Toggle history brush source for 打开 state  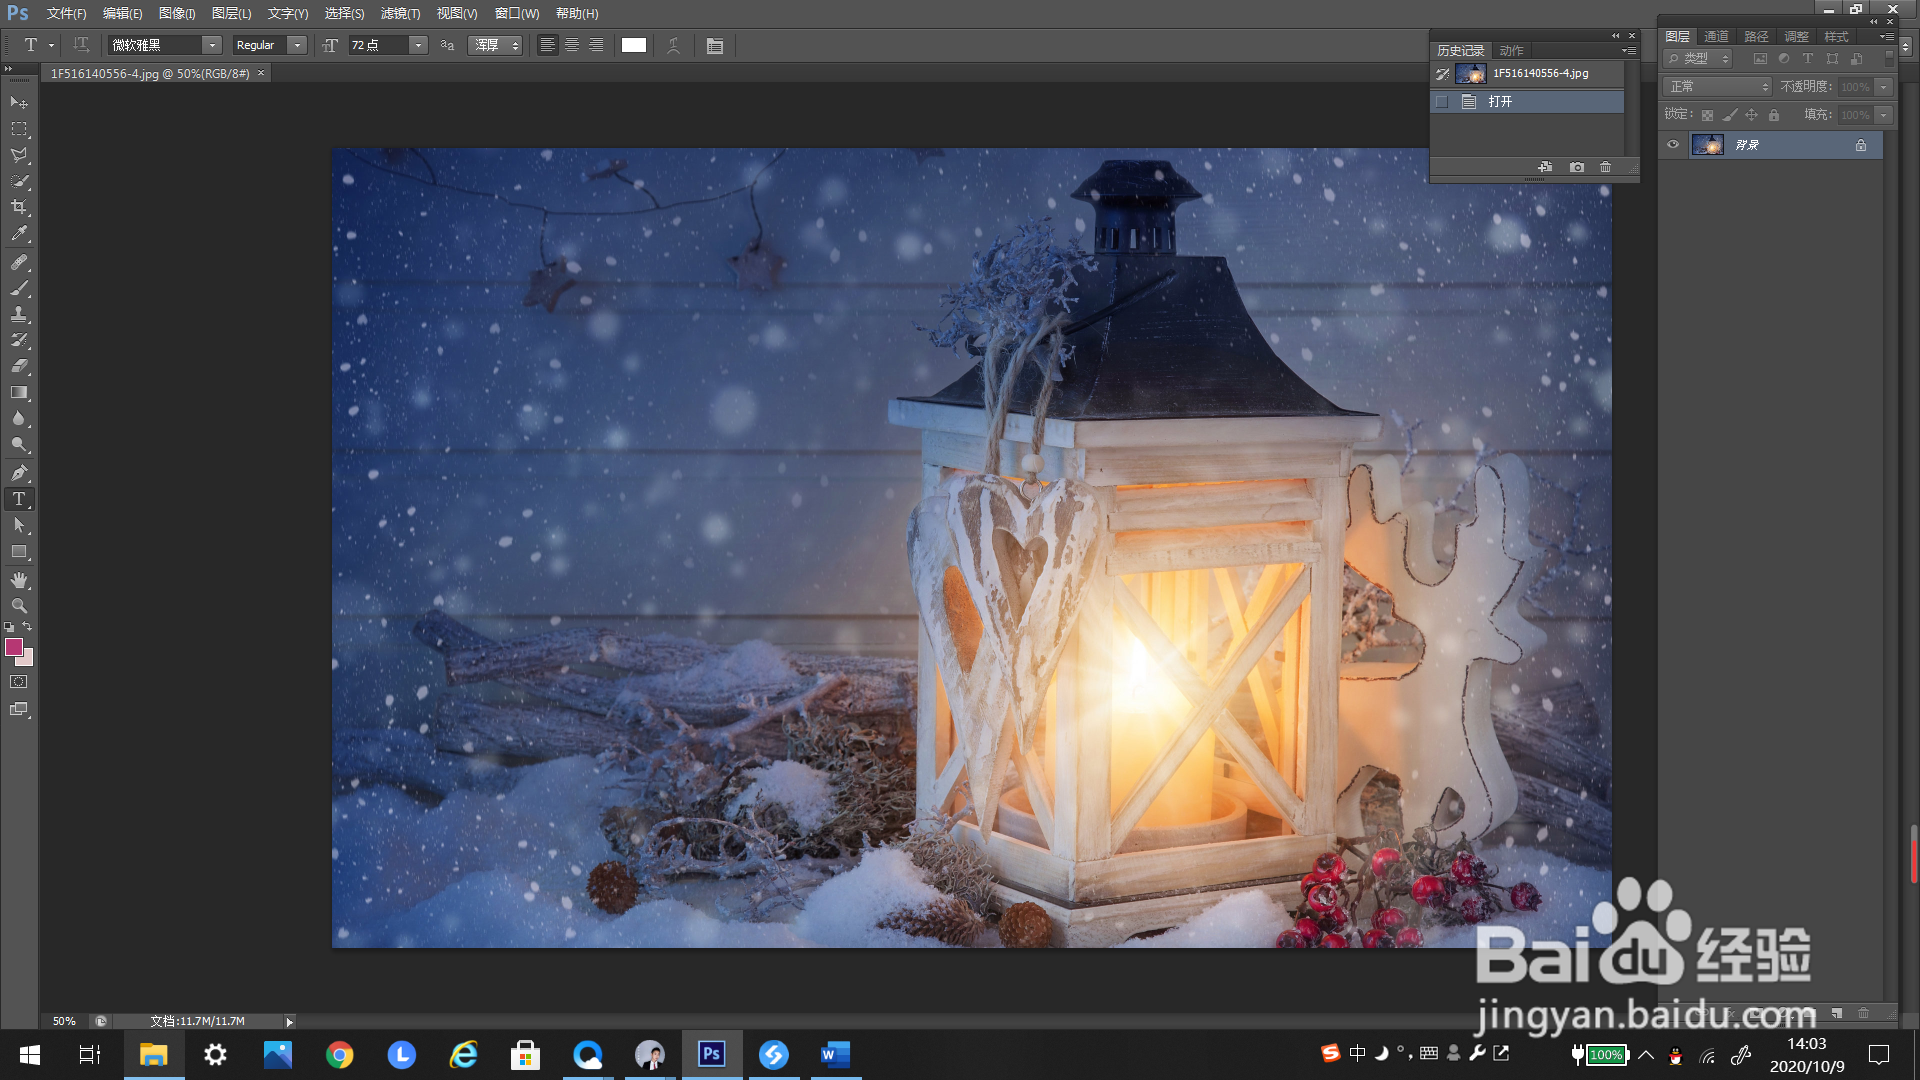click(1441, 101)
